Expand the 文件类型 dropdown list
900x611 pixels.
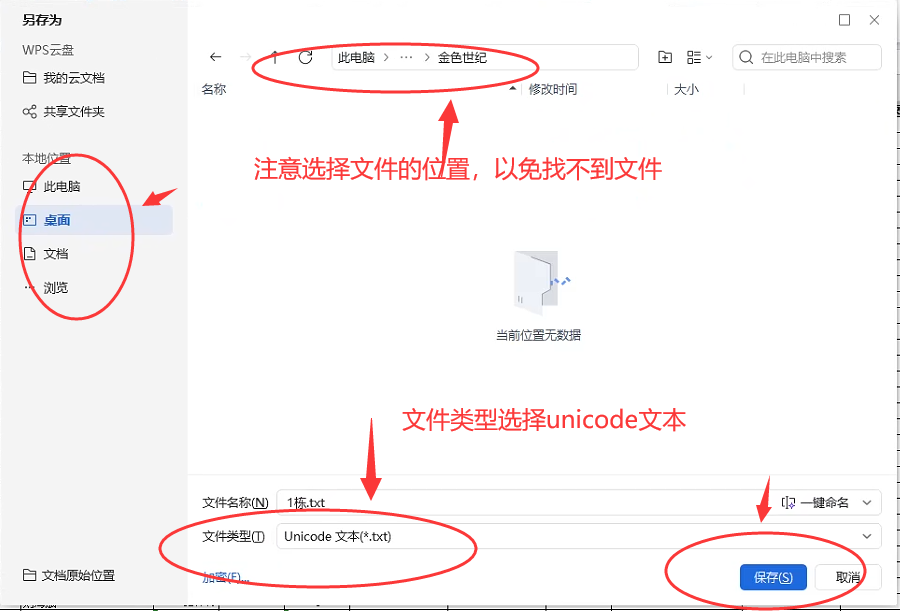pos(866,536)
